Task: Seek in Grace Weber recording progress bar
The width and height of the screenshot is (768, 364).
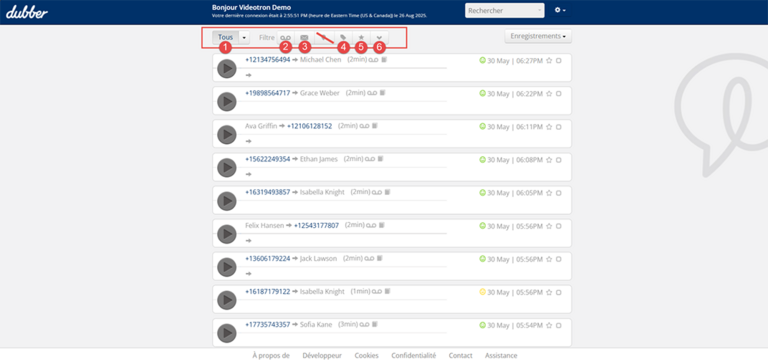Action: click(343, 101)
